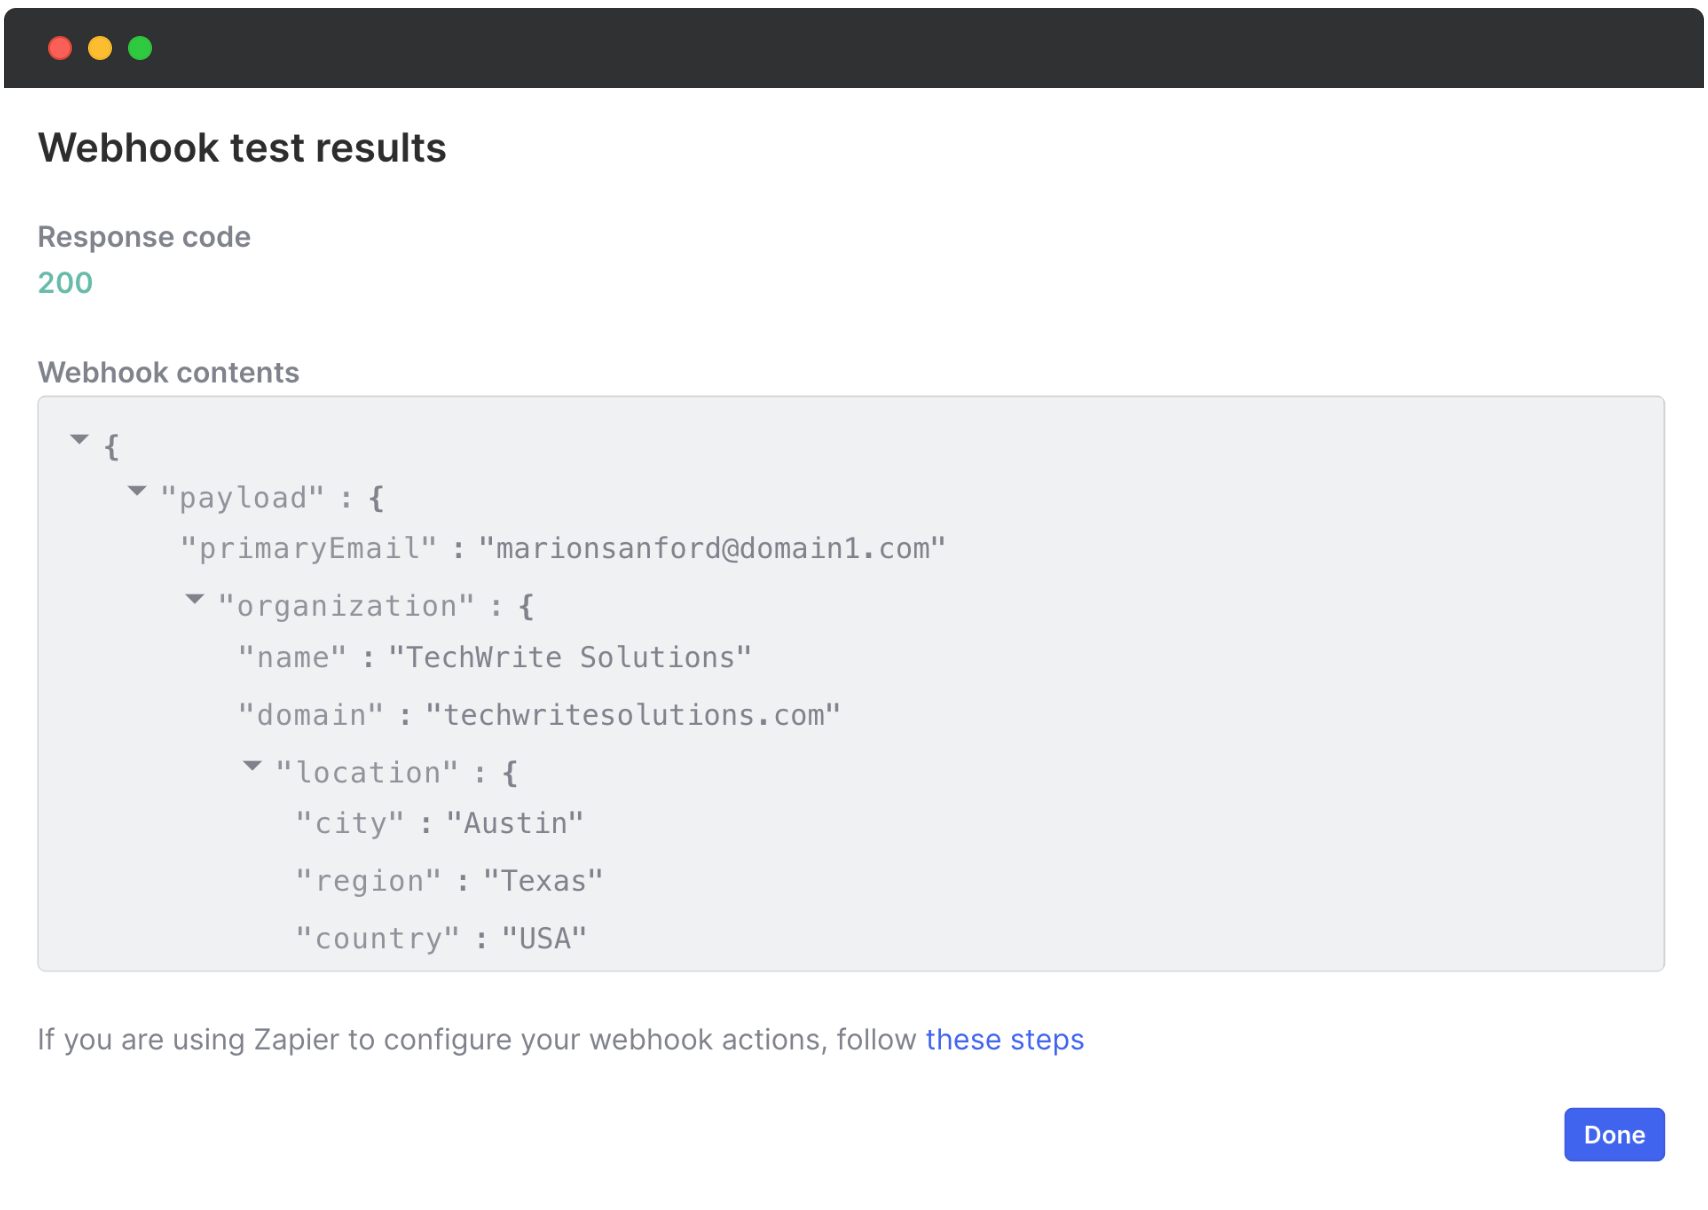Screen dimensions: 1708x1210
Task: Select the "USA" country value
Action: click(543, 938)
